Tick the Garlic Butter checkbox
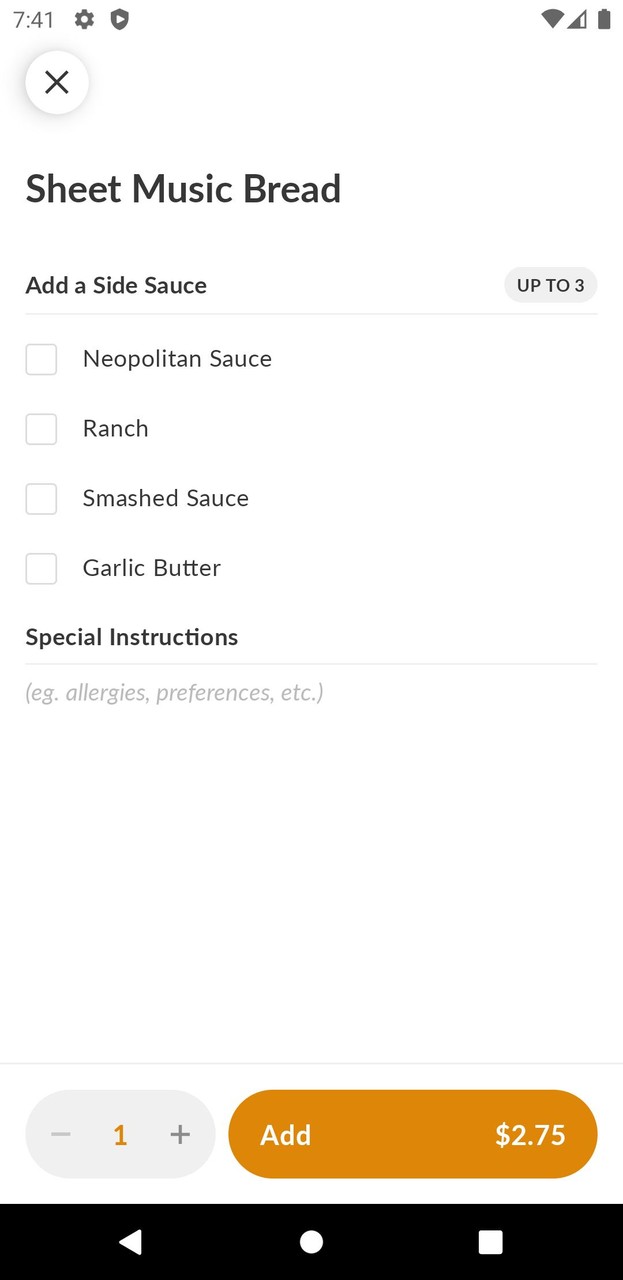 (x=41, y=568)
